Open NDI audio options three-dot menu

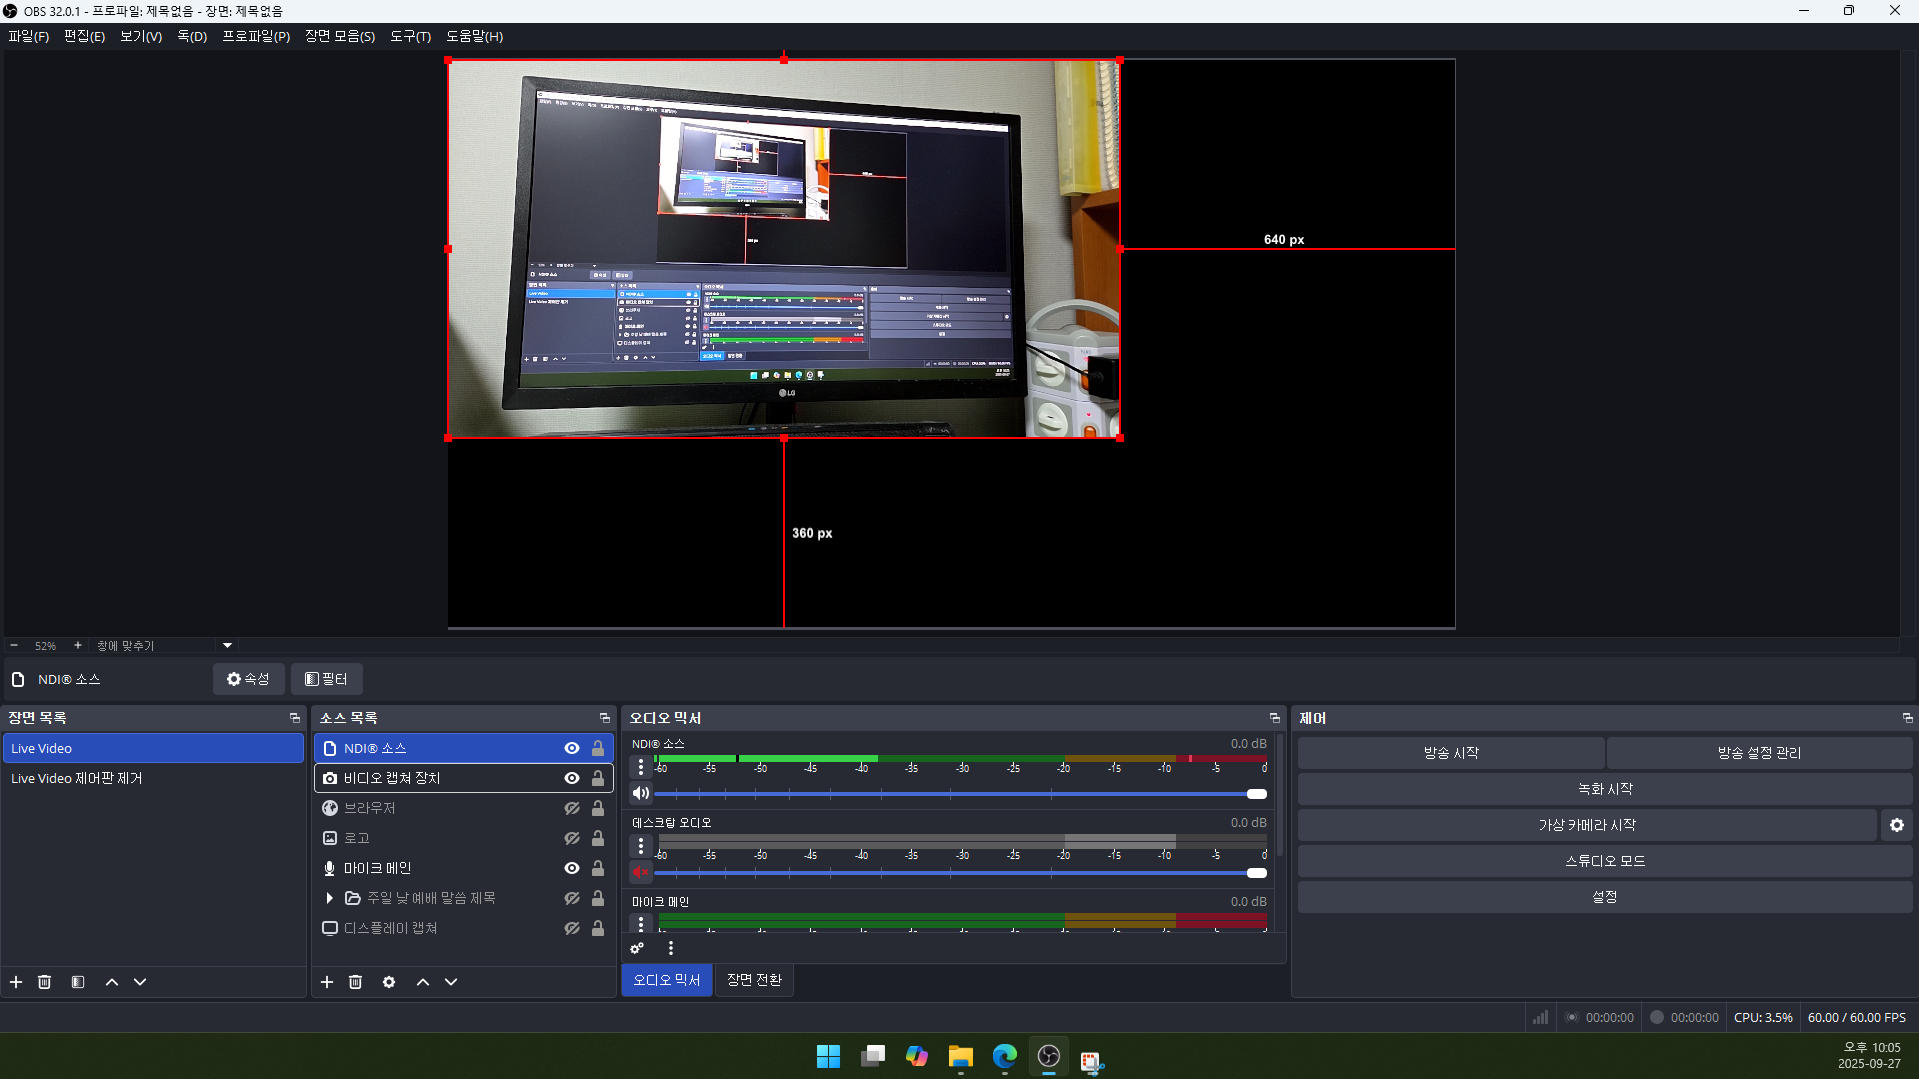pos(641,767)
